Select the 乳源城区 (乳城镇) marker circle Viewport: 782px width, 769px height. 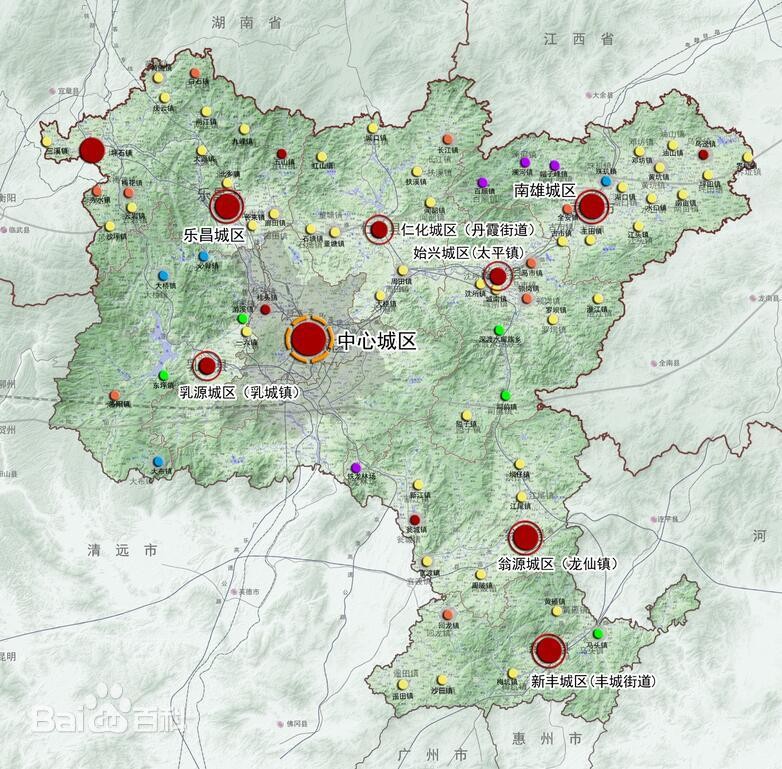click(x=207, y=365)
